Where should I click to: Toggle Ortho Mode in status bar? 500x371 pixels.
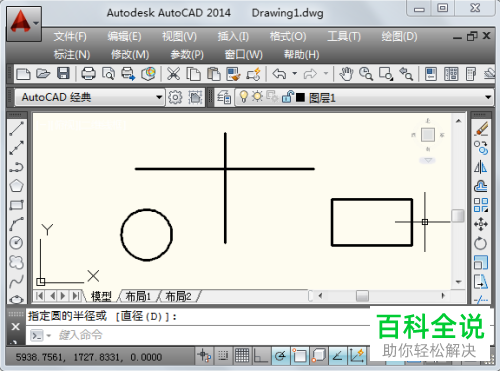point(261,356)
